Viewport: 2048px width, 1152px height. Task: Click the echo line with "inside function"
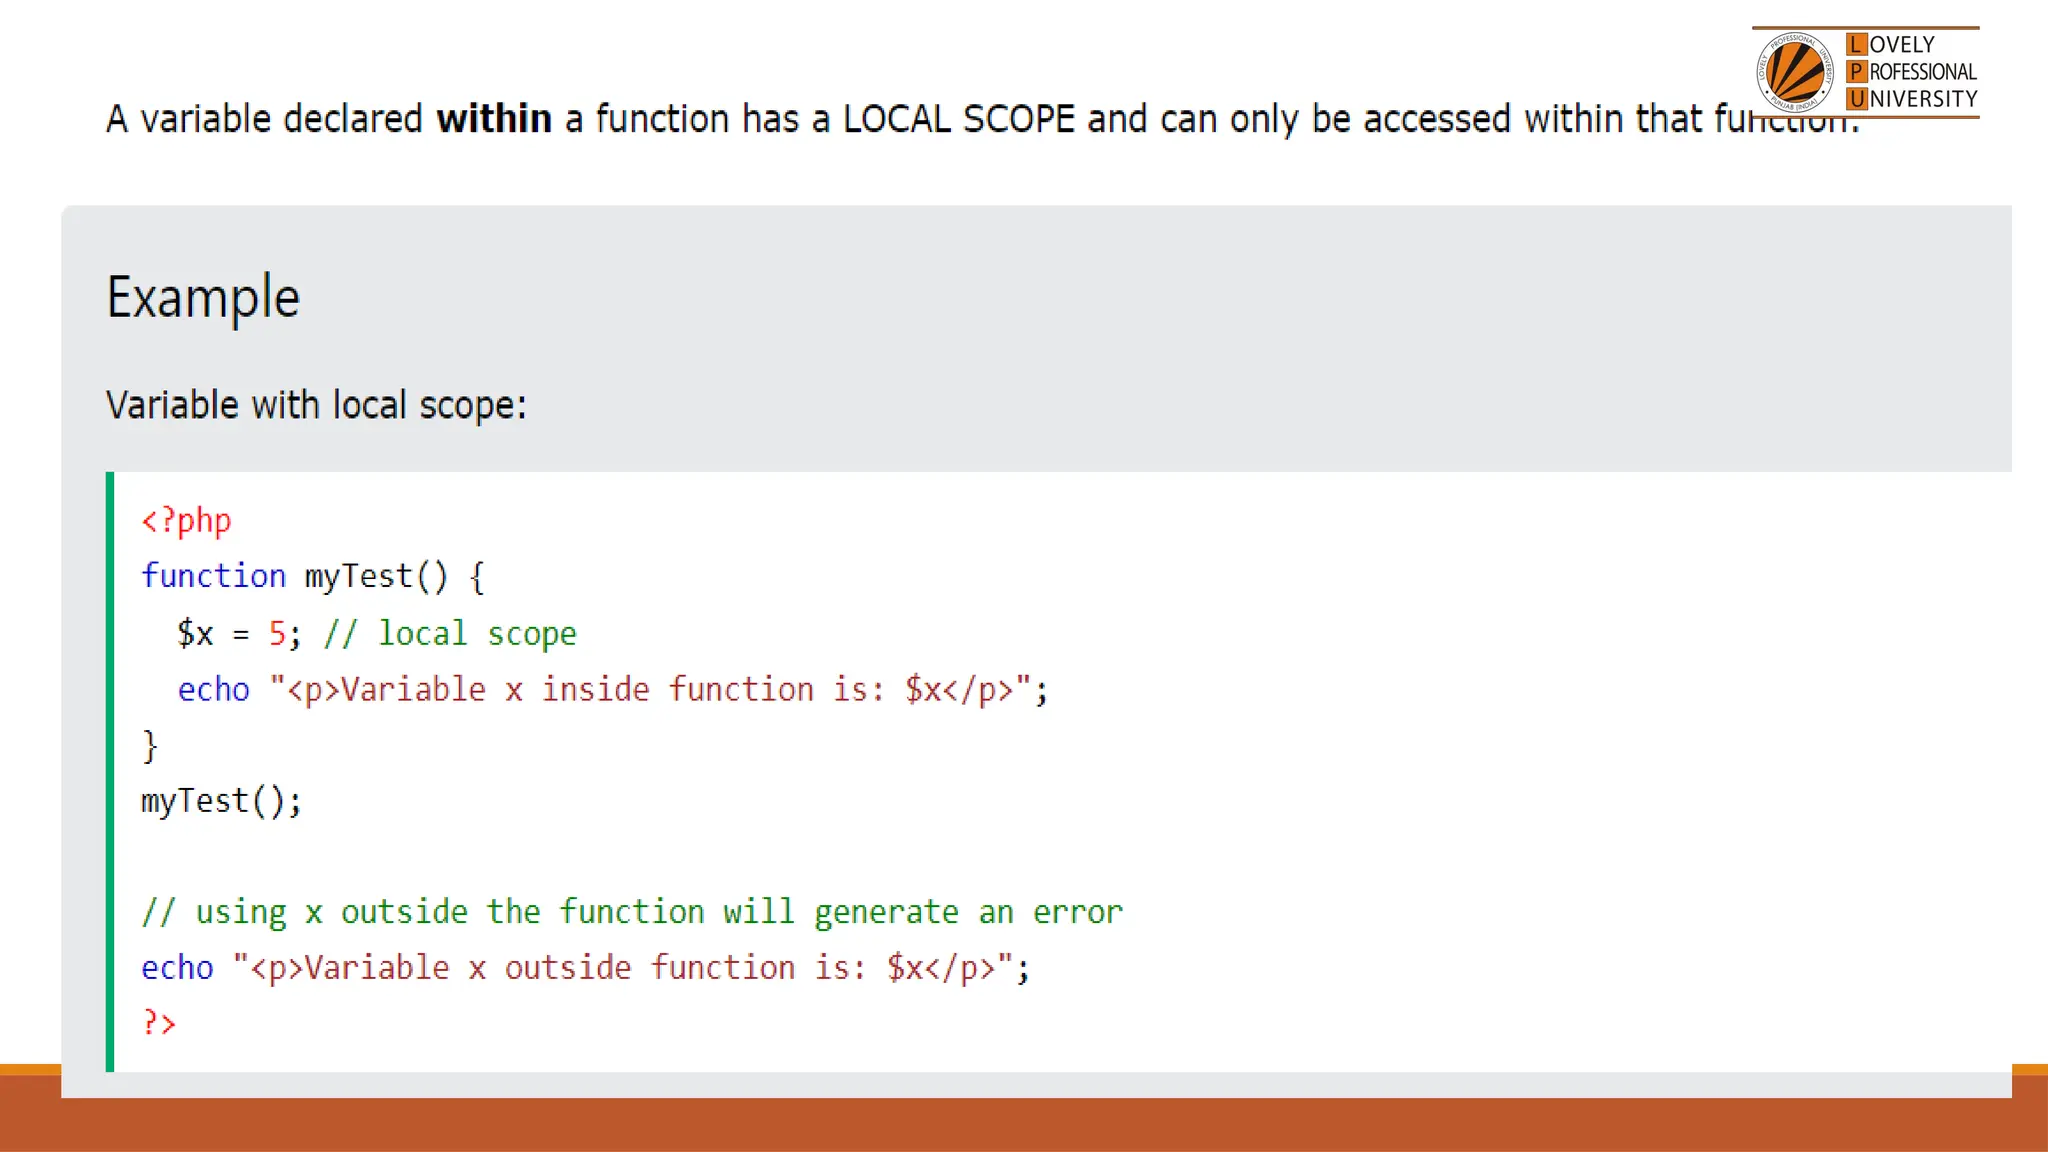(x=612, y=689)
